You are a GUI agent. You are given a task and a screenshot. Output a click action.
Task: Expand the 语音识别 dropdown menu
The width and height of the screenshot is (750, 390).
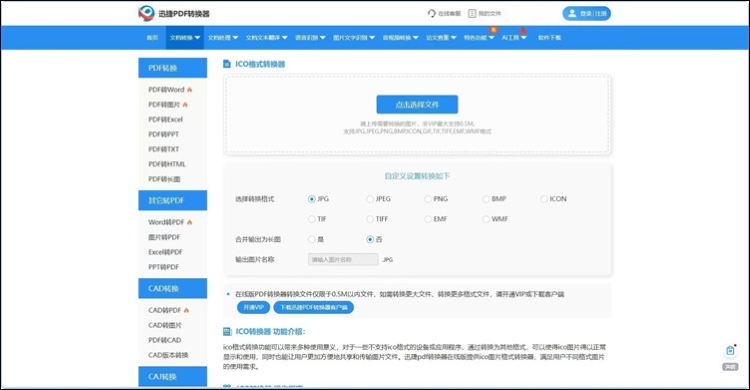pyautogui.click(x=310, y=38)
